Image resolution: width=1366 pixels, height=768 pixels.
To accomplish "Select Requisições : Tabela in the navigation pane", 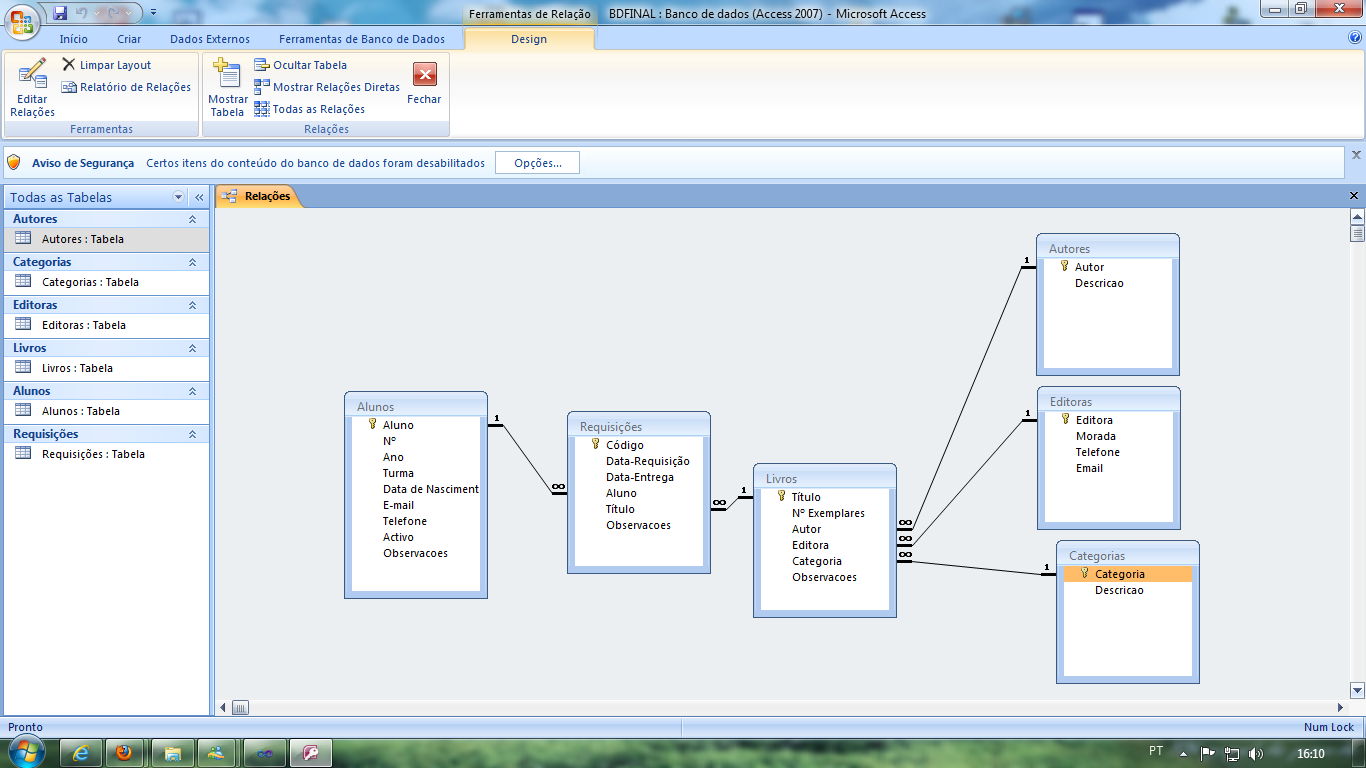I will (x=92, y=454).
